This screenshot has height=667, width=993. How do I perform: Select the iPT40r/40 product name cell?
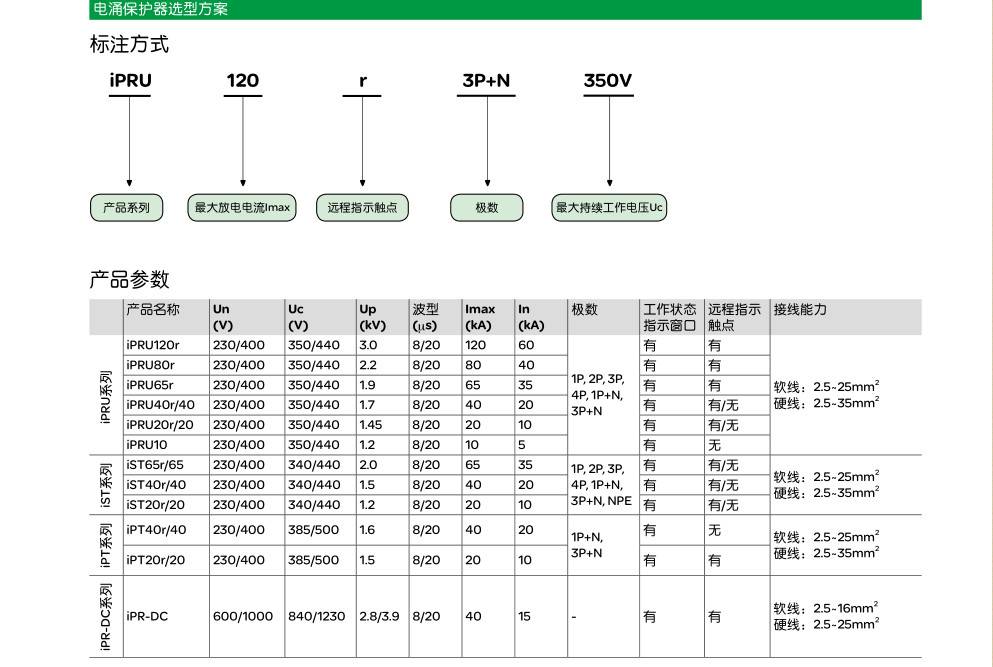tap(156, 530)
